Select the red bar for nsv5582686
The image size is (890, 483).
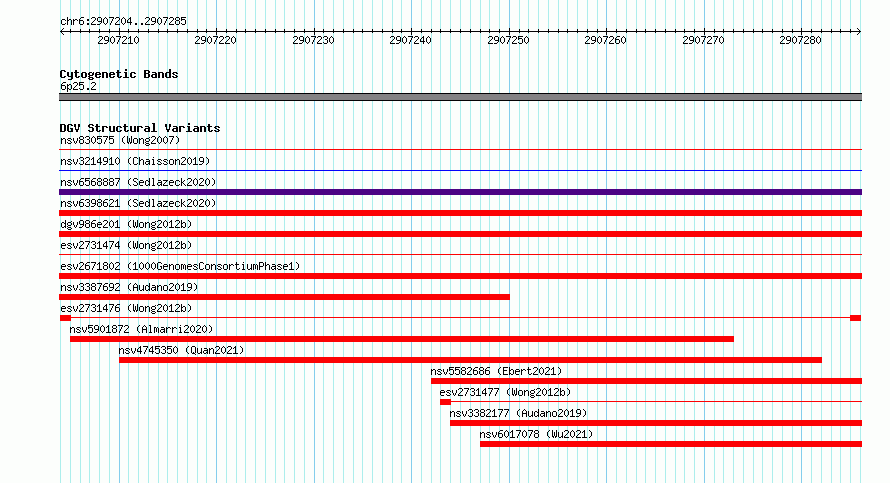[646, 381]
